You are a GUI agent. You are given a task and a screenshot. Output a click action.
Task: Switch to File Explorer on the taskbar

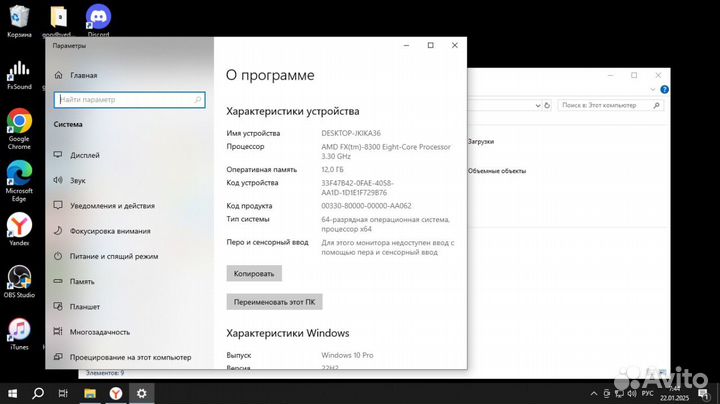90,393
